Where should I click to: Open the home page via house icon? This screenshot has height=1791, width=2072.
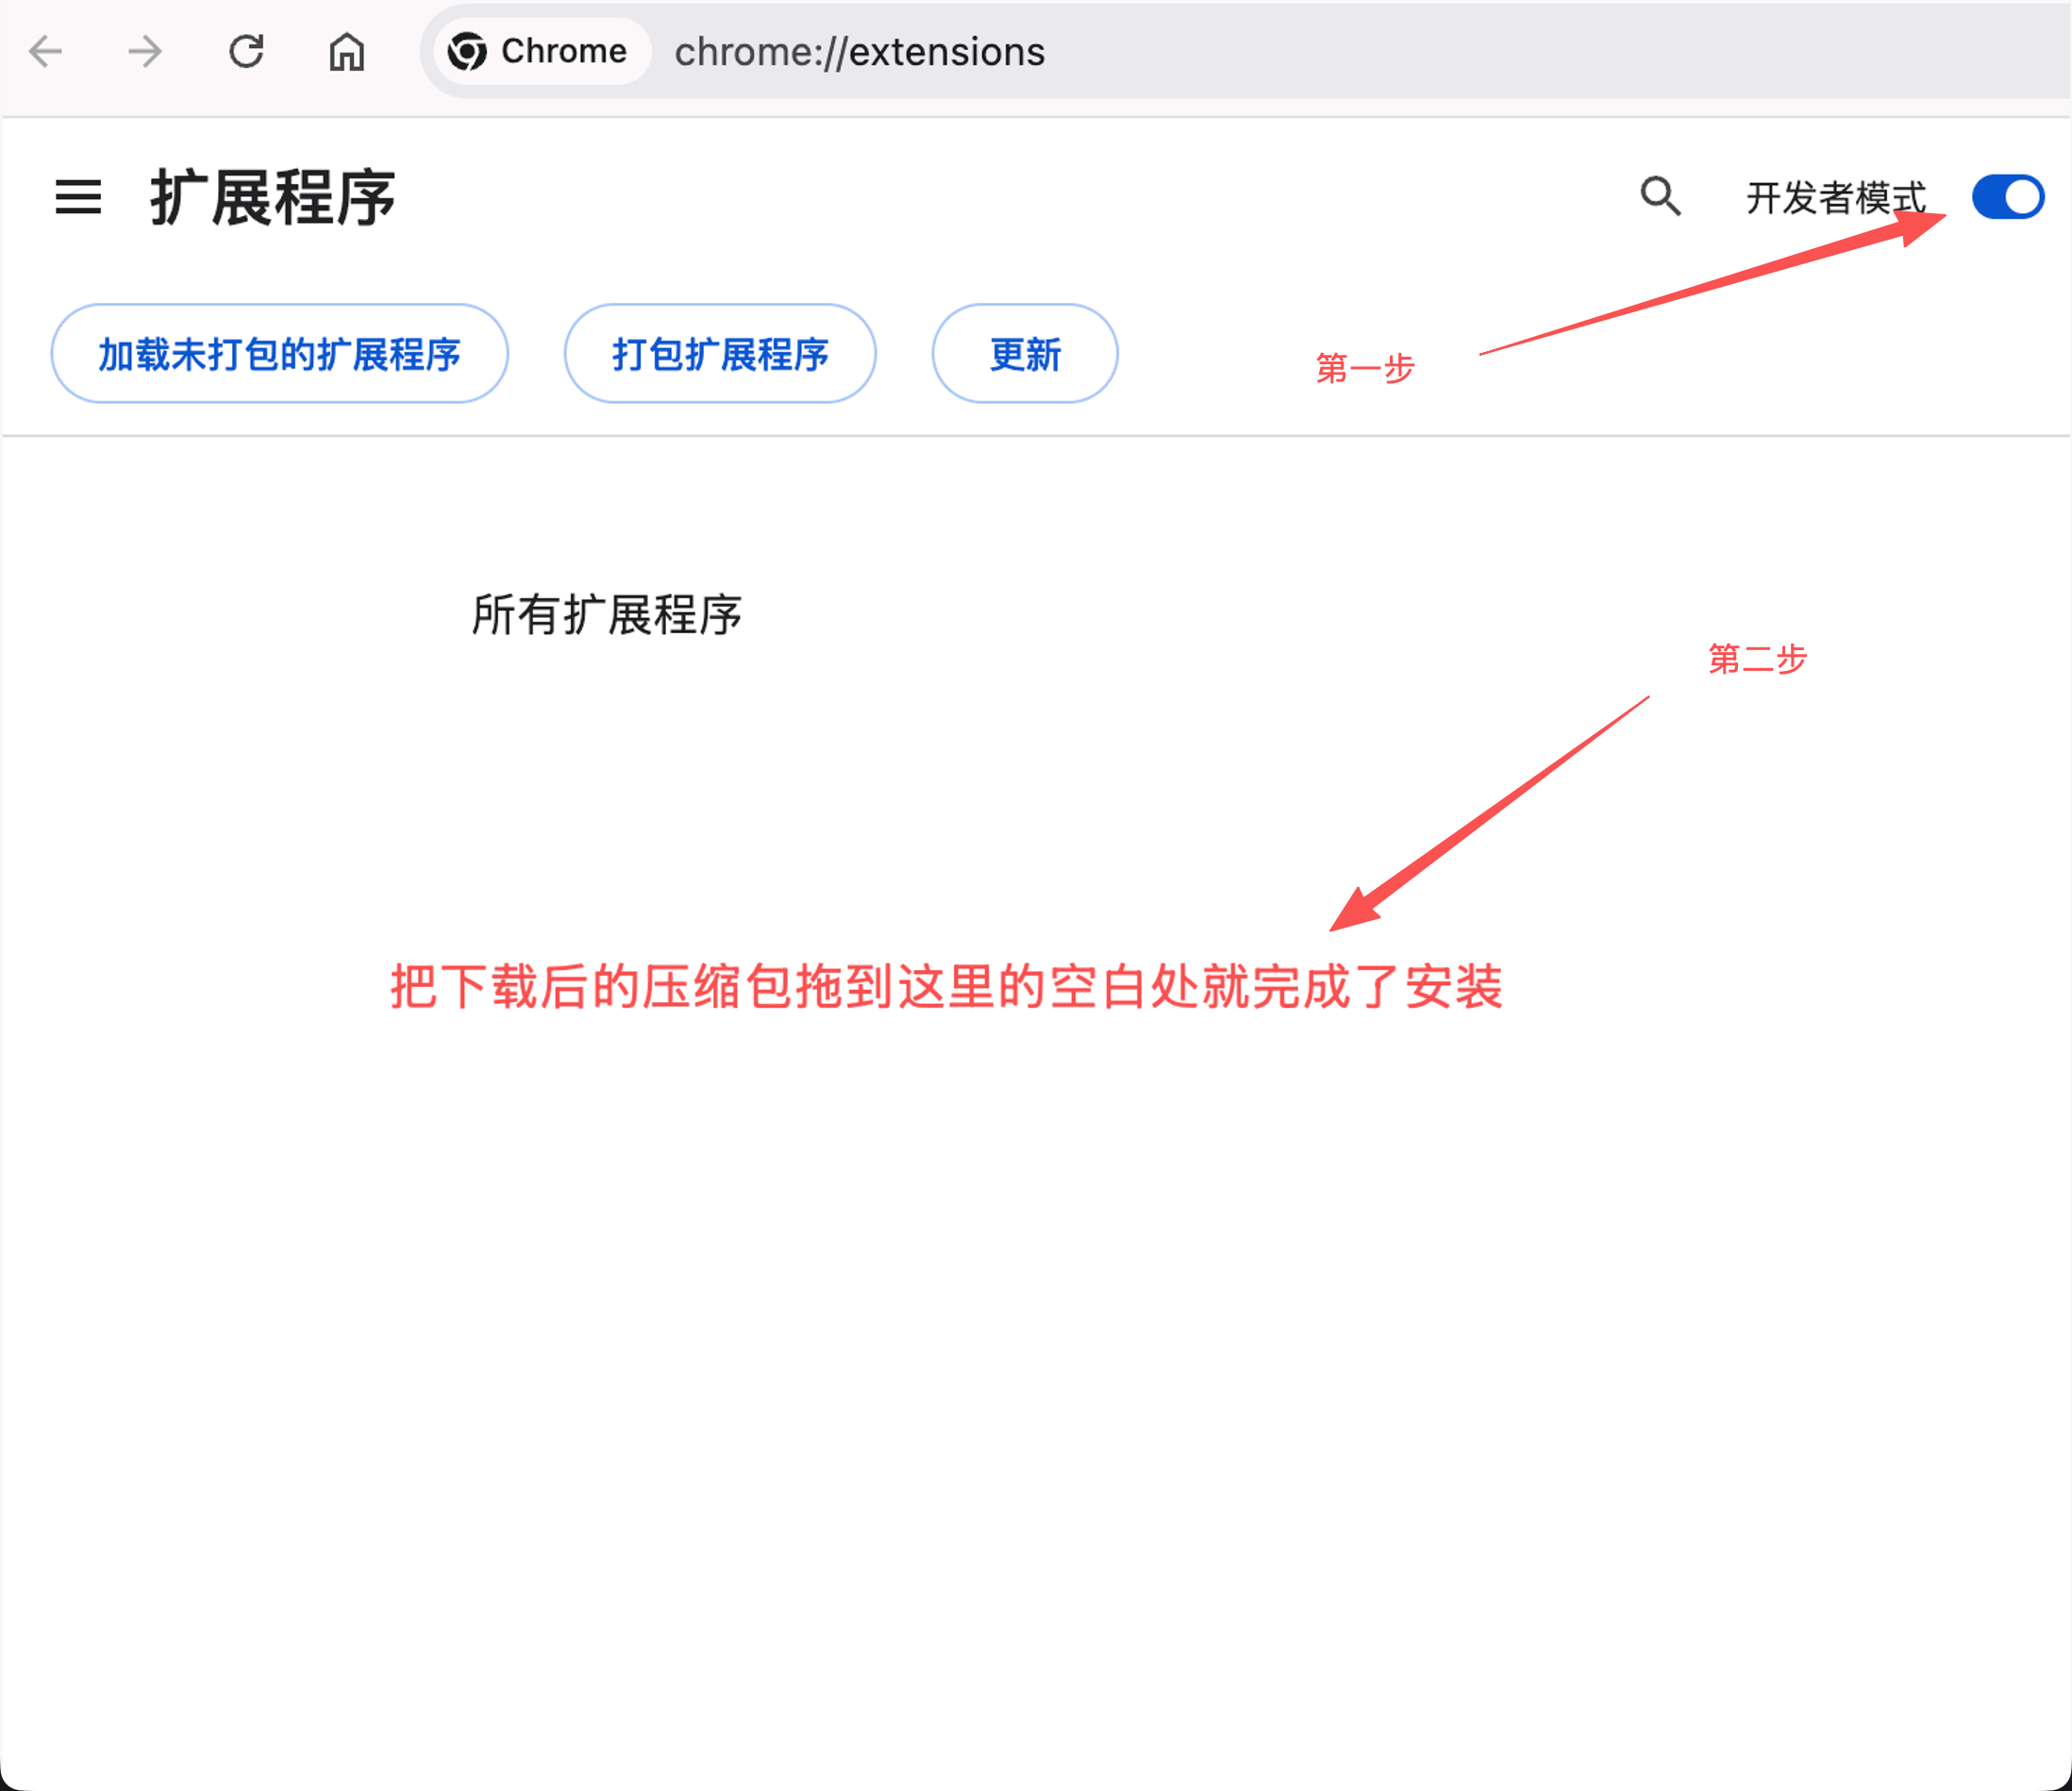click(x=347, y=51)
